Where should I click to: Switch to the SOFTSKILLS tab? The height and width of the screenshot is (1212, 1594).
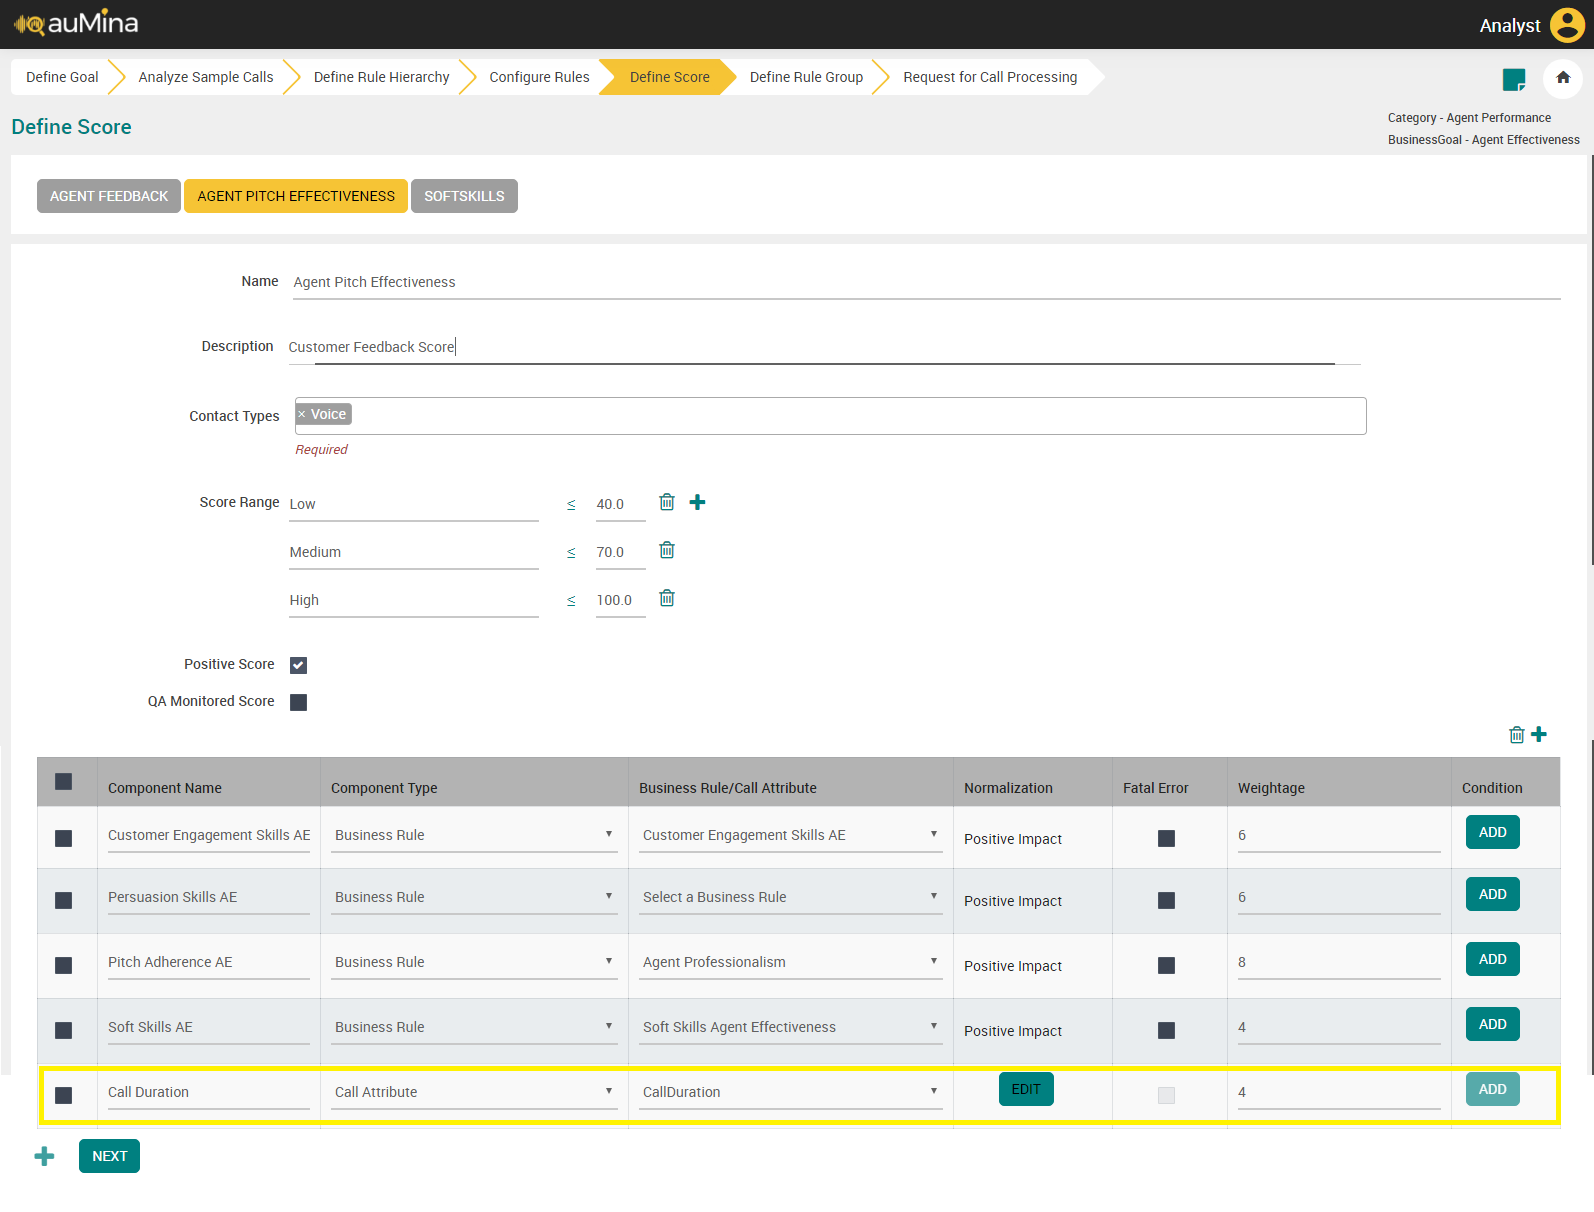464,196
